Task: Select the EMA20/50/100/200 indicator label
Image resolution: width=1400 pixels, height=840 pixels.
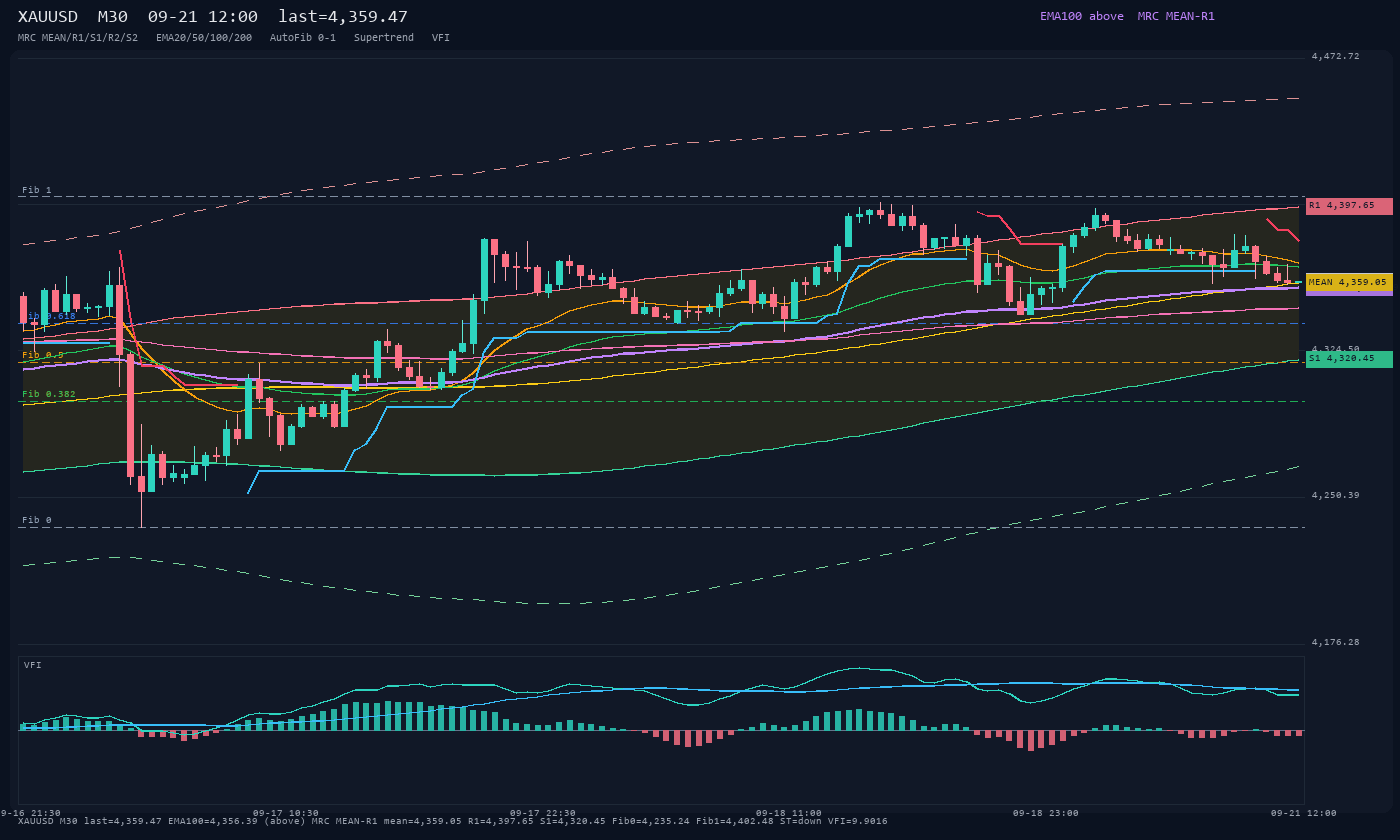Action: point(204,38)
